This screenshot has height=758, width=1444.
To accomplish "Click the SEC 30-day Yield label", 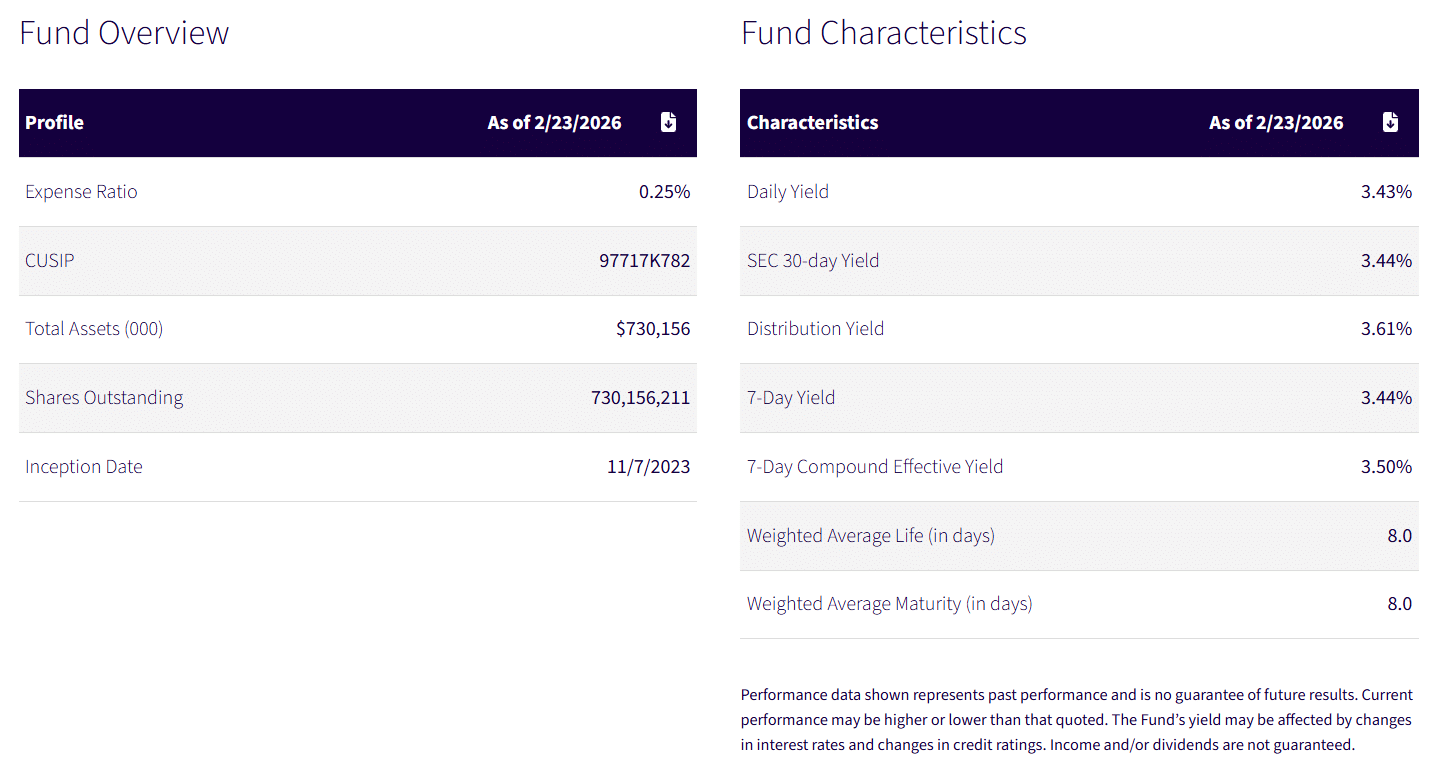I will 813,261.
